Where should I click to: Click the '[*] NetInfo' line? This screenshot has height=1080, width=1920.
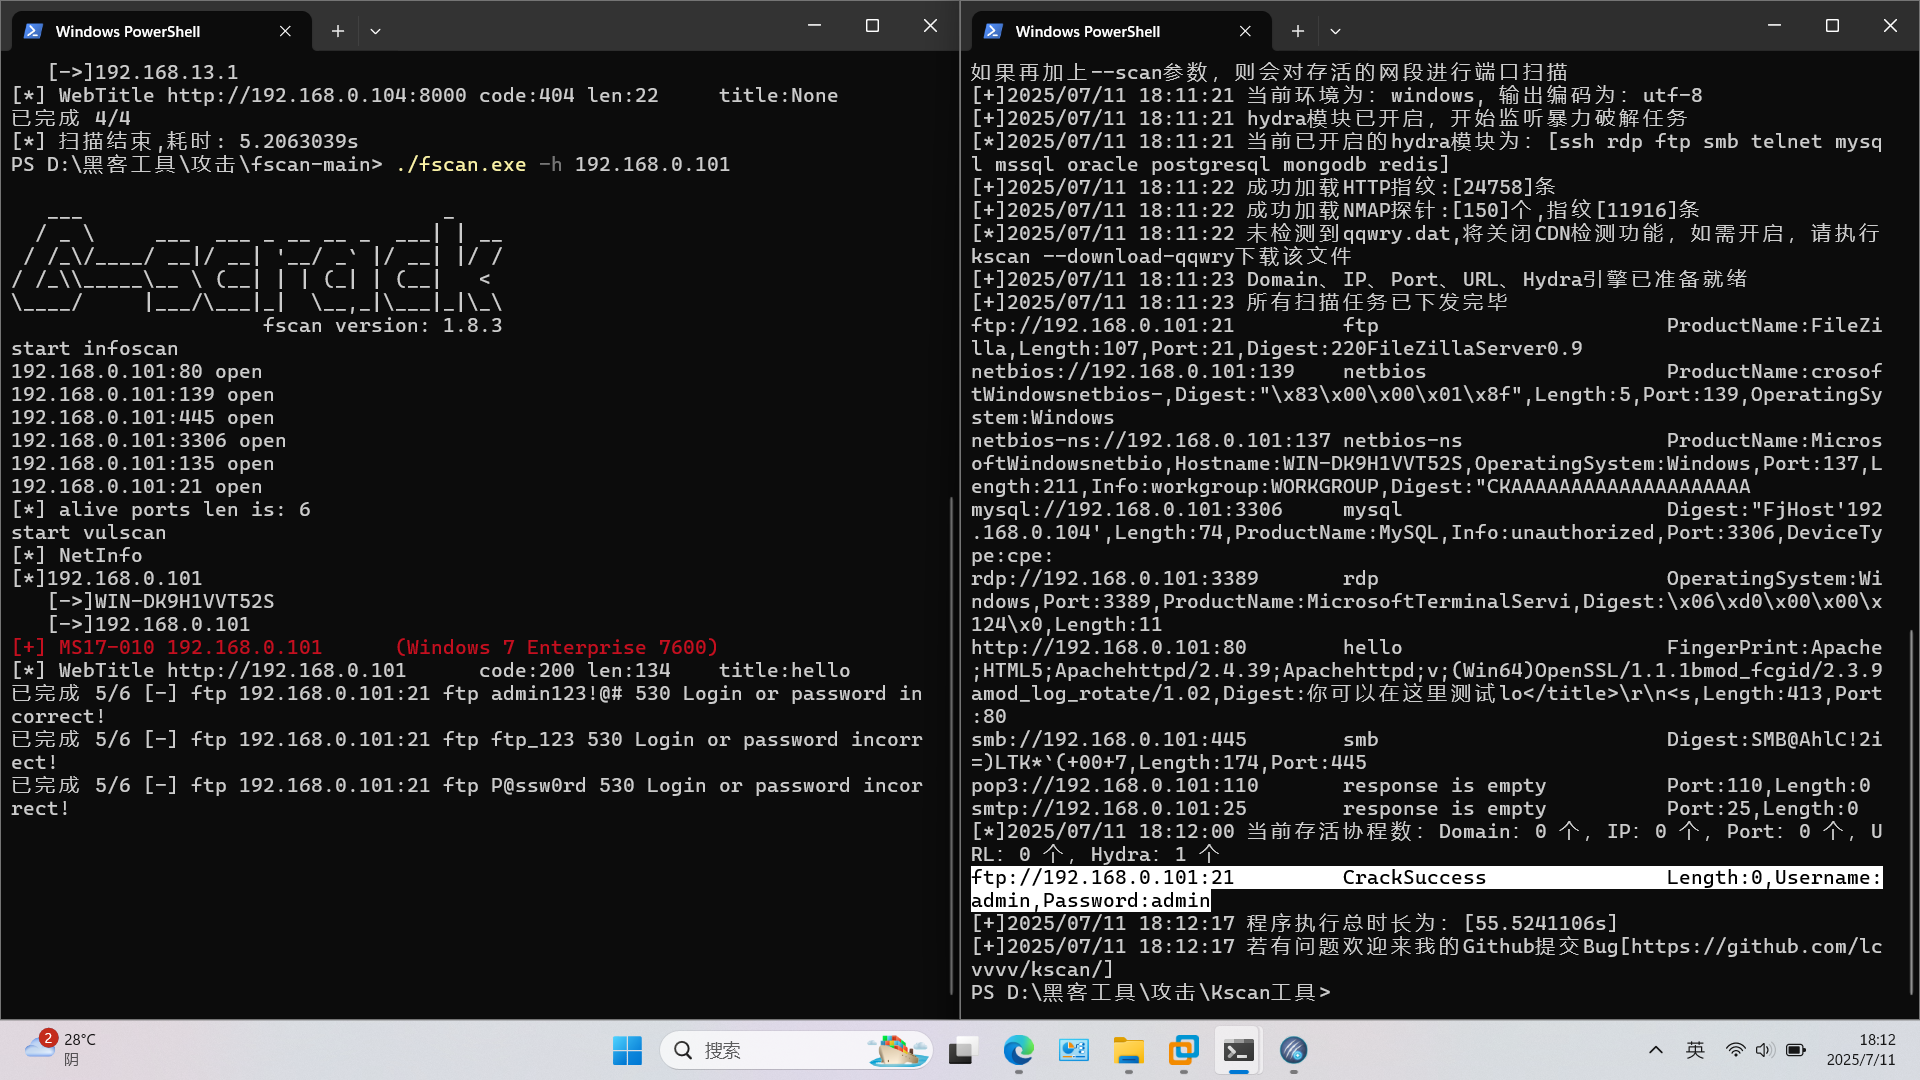coord(77,555)
